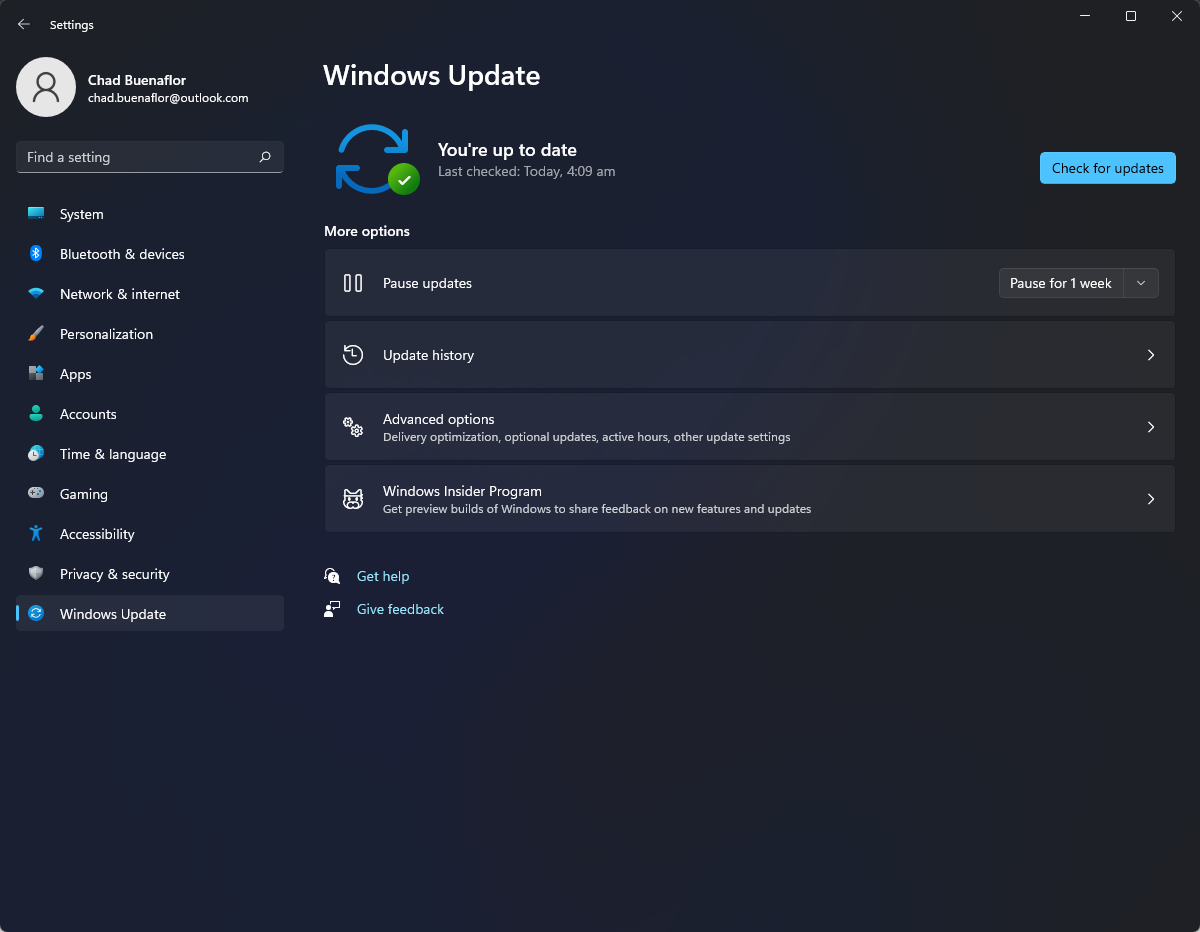Click the Windows Update page title

point(432,76)
